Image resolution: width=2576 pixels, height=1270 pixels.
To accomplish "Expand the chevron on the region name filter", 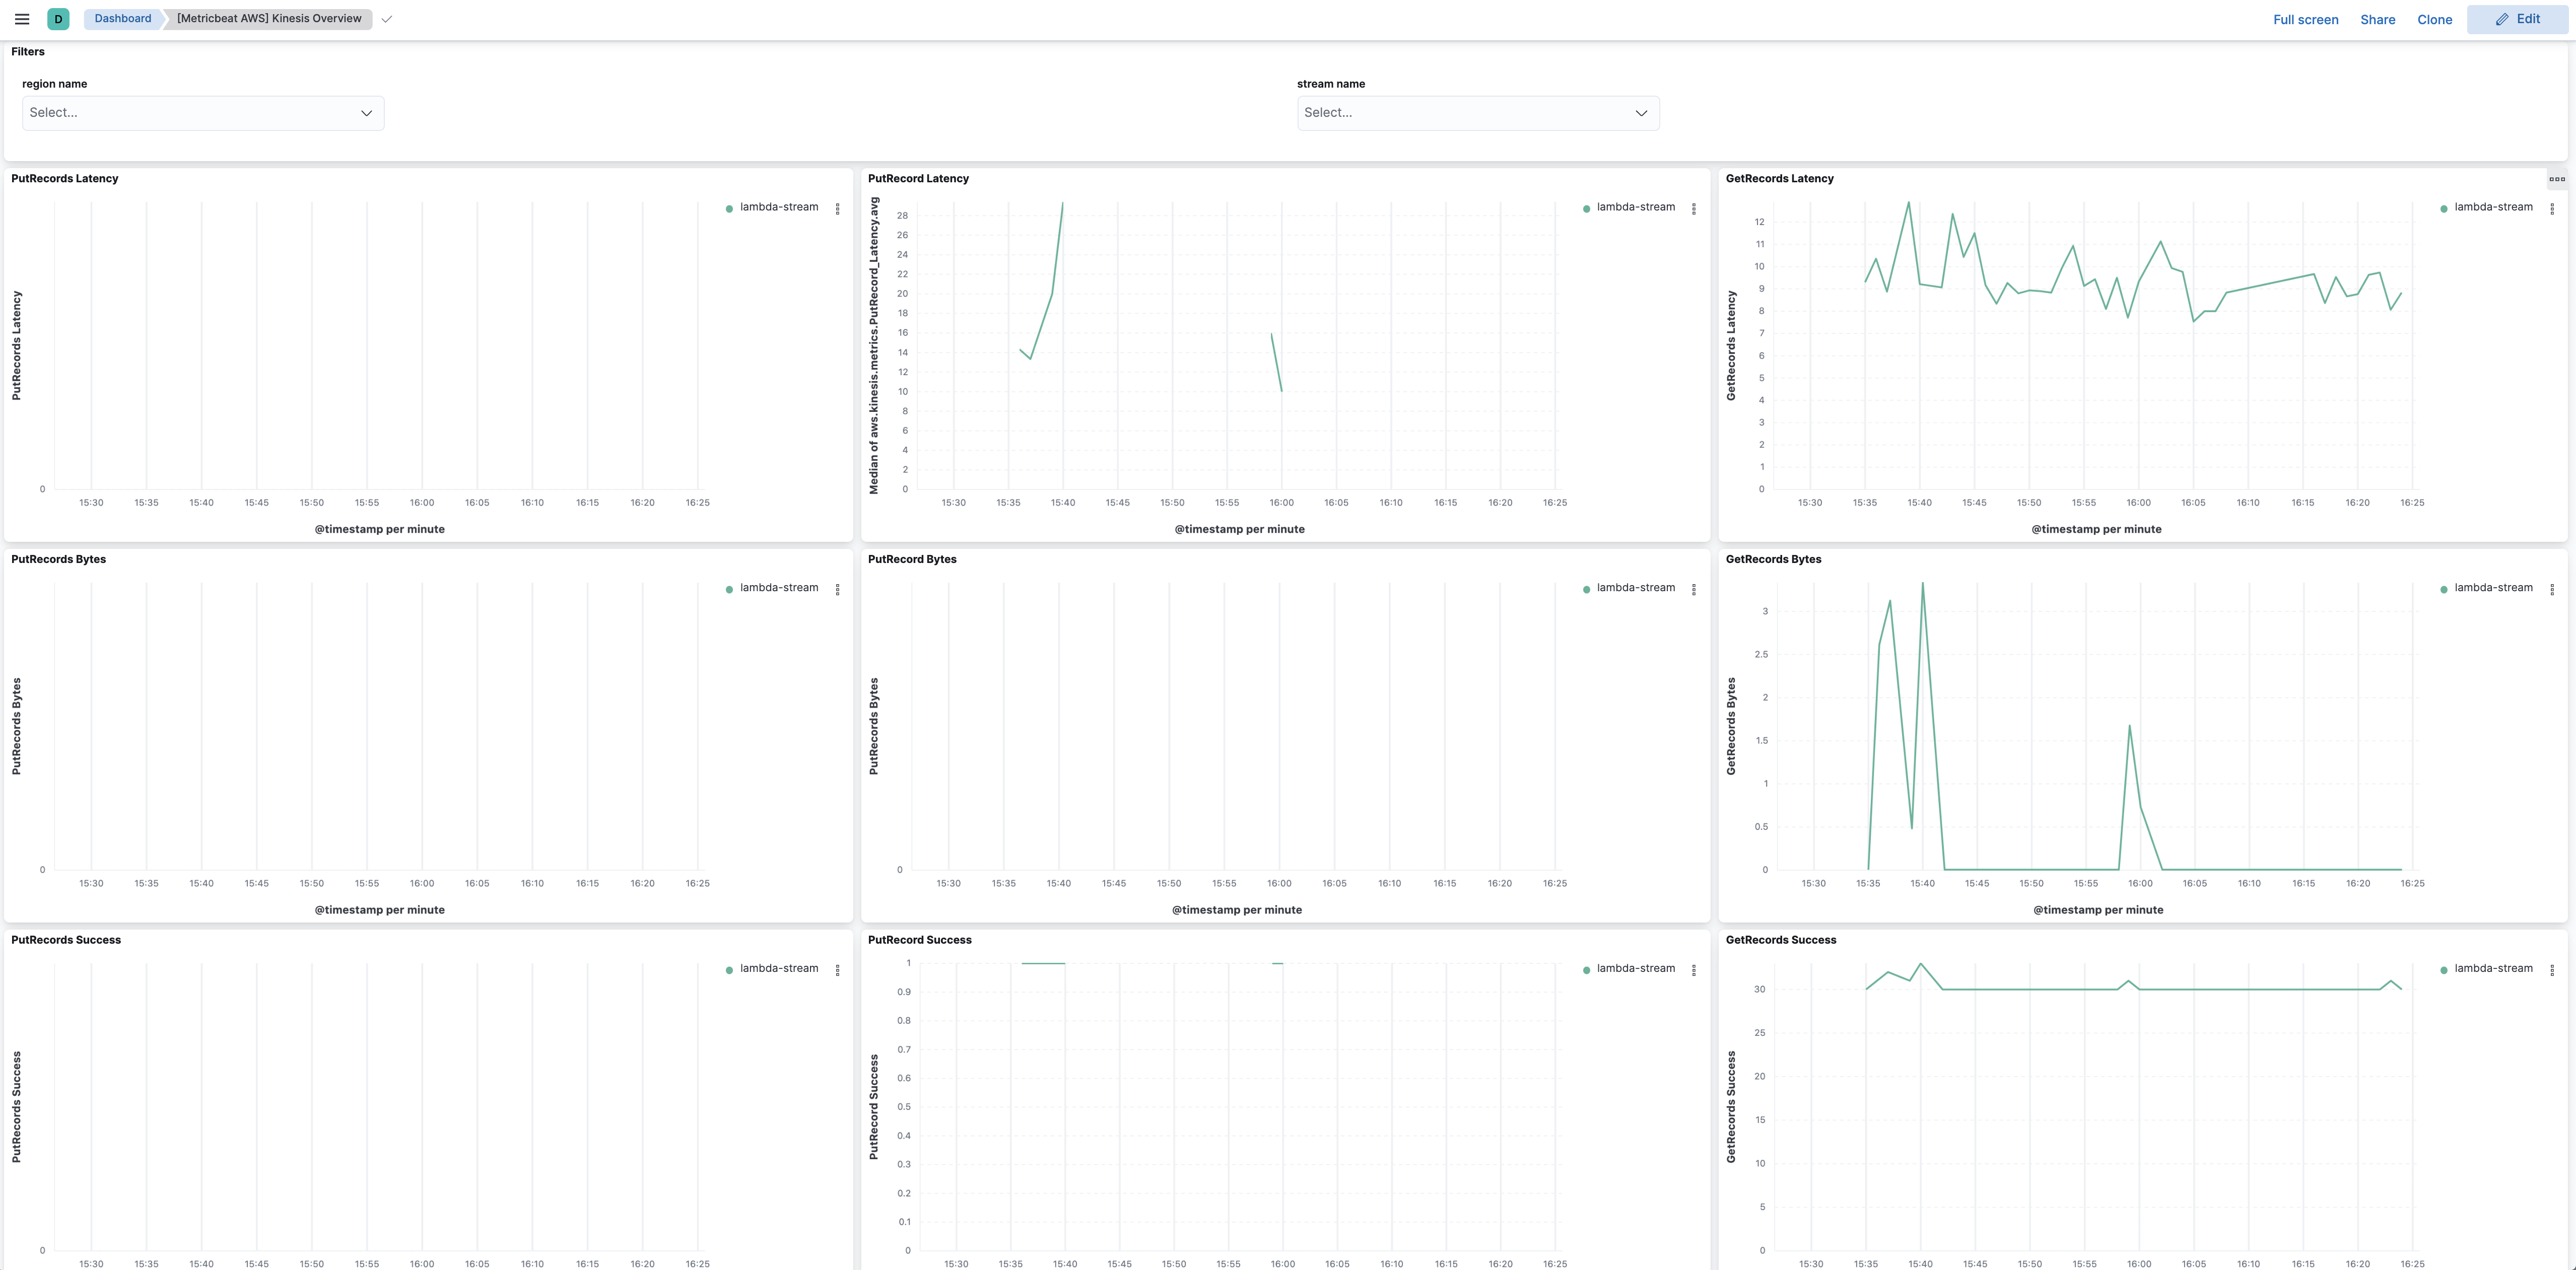I will (x=366, y=113).
